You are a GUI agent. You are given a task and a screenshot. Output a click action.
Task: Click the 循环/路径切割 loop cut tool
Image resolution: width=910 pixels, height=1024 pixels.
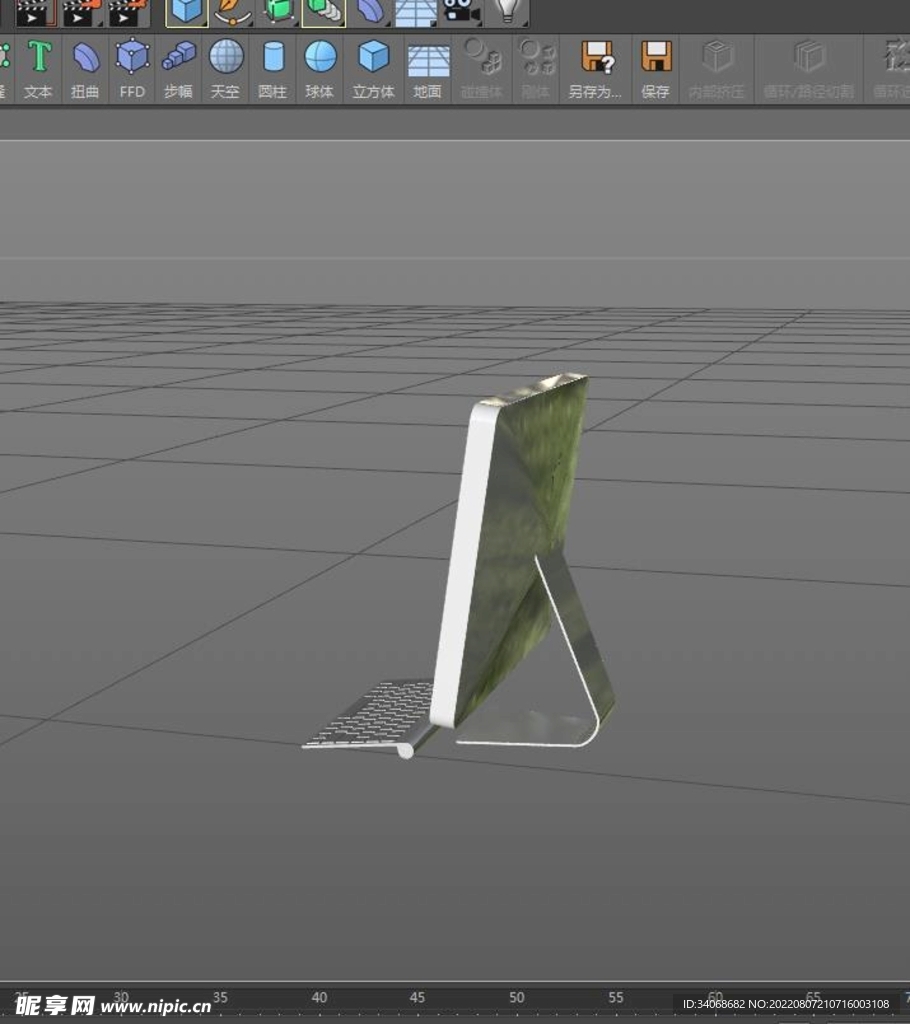coord(808,66)
